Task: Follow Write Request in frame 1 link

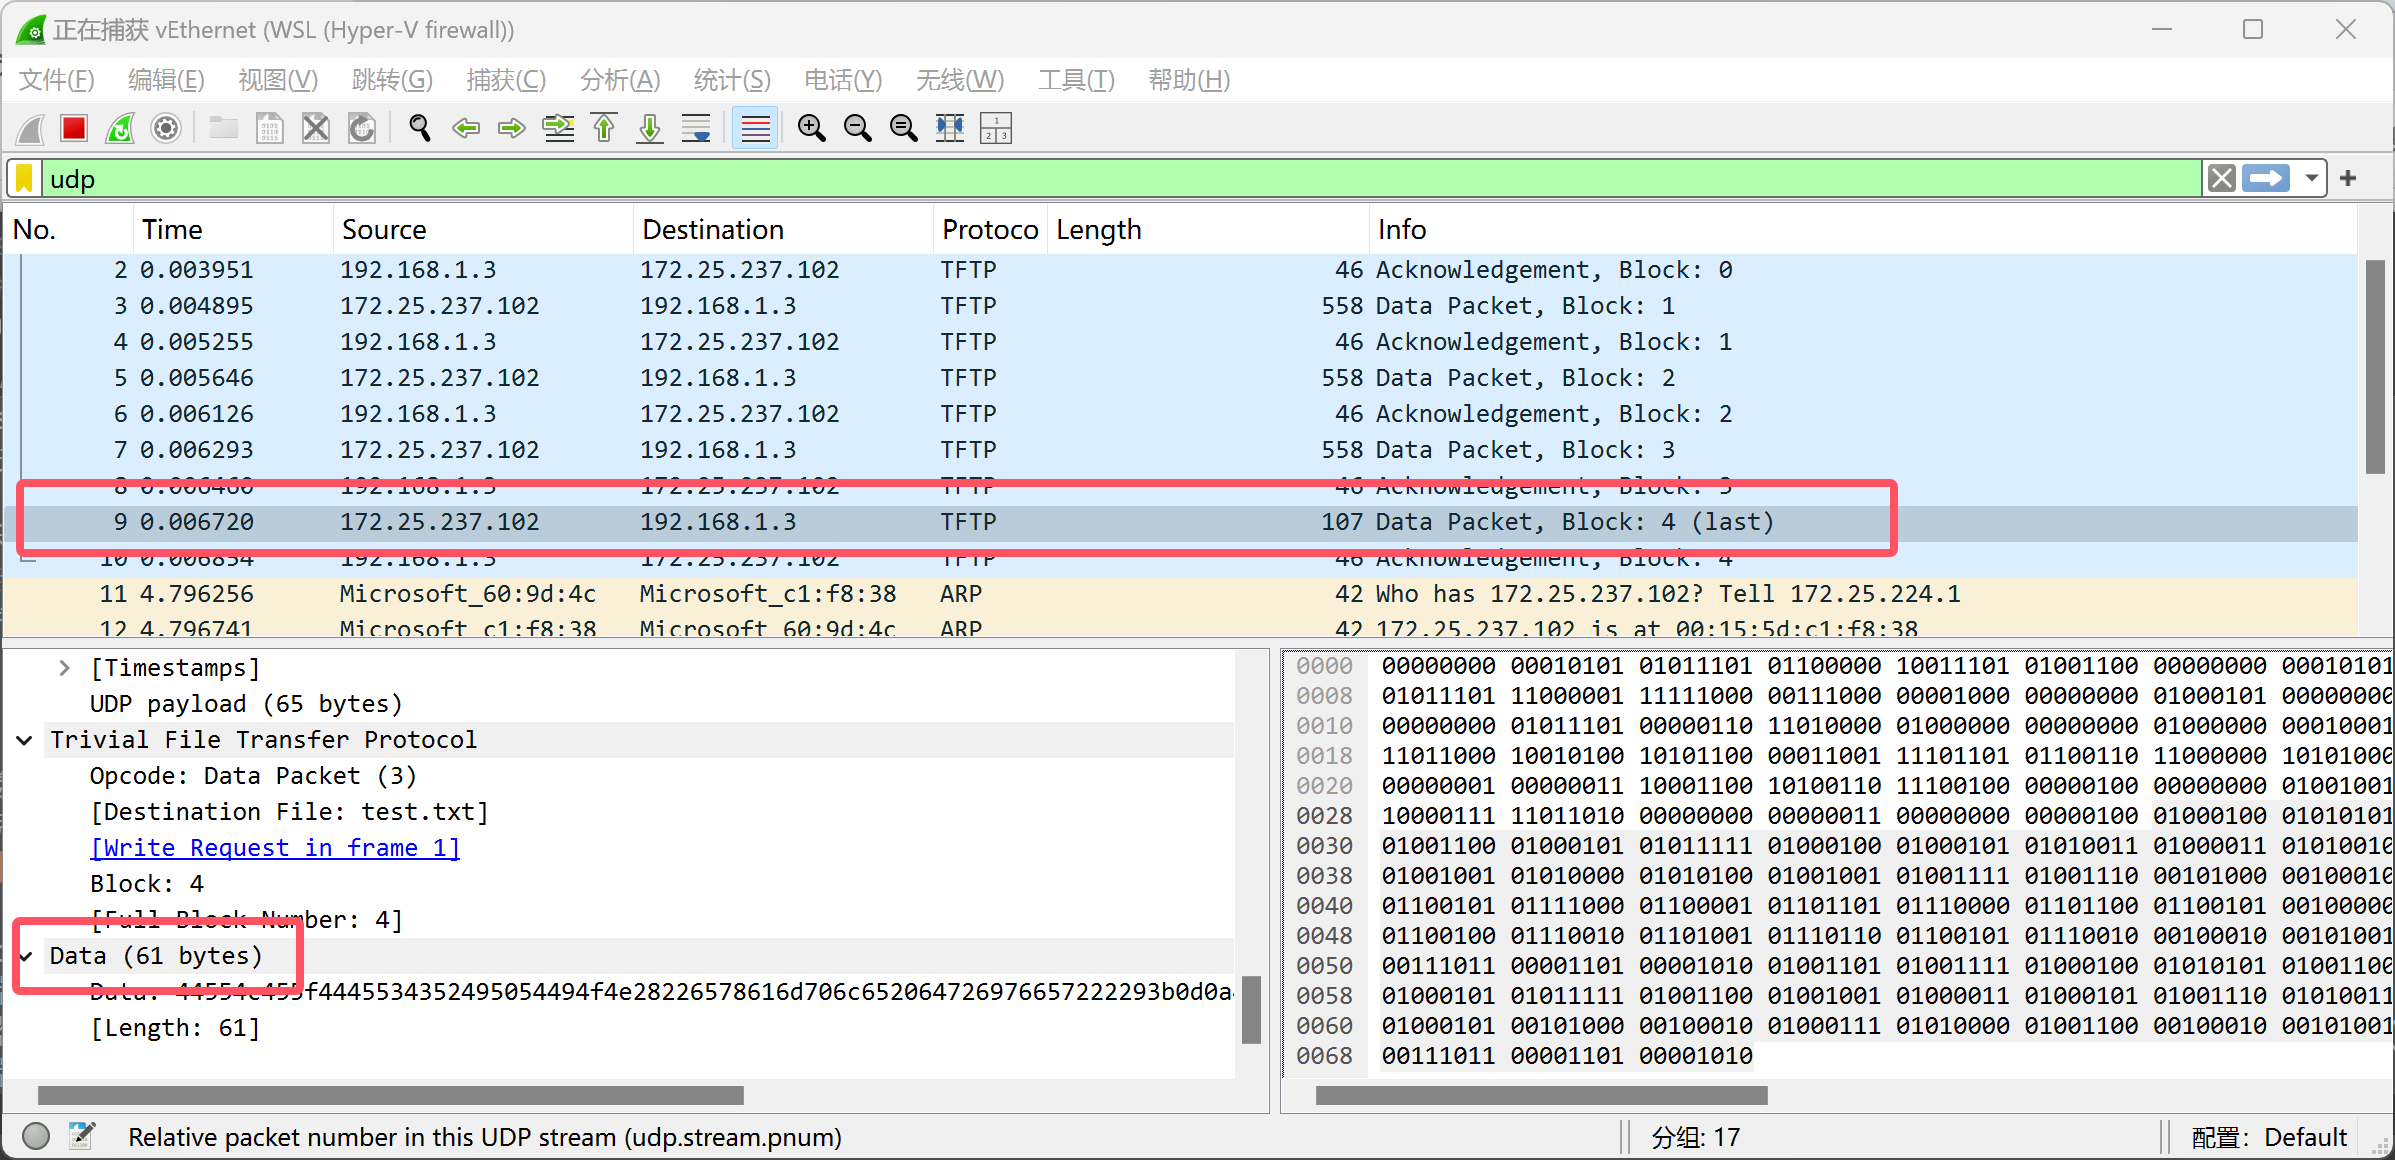Action: point(275,847)
